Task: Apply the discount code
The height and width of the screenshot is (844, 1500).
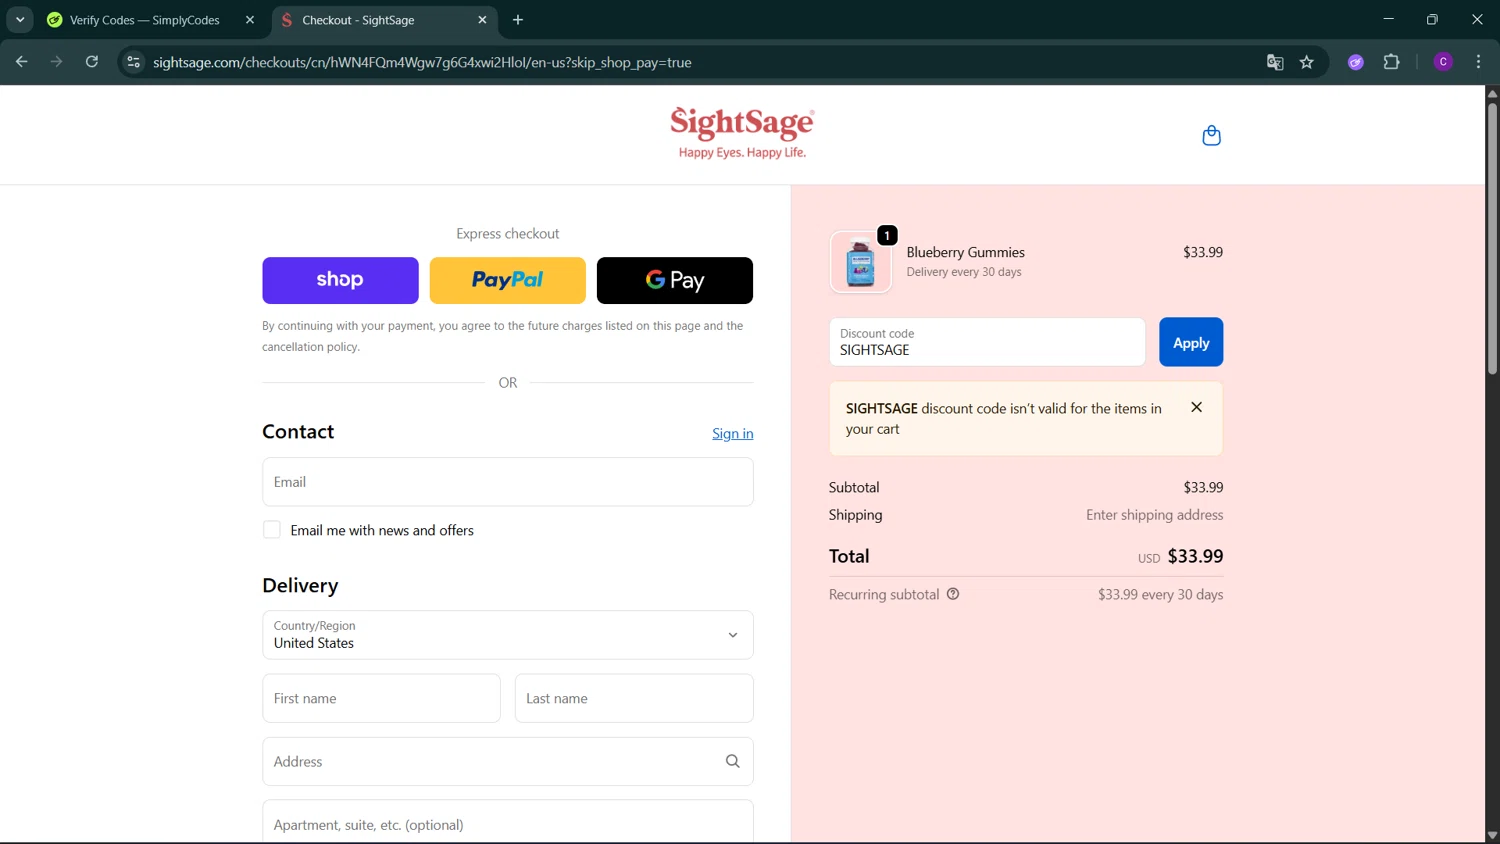Action: coord(1191,342)
